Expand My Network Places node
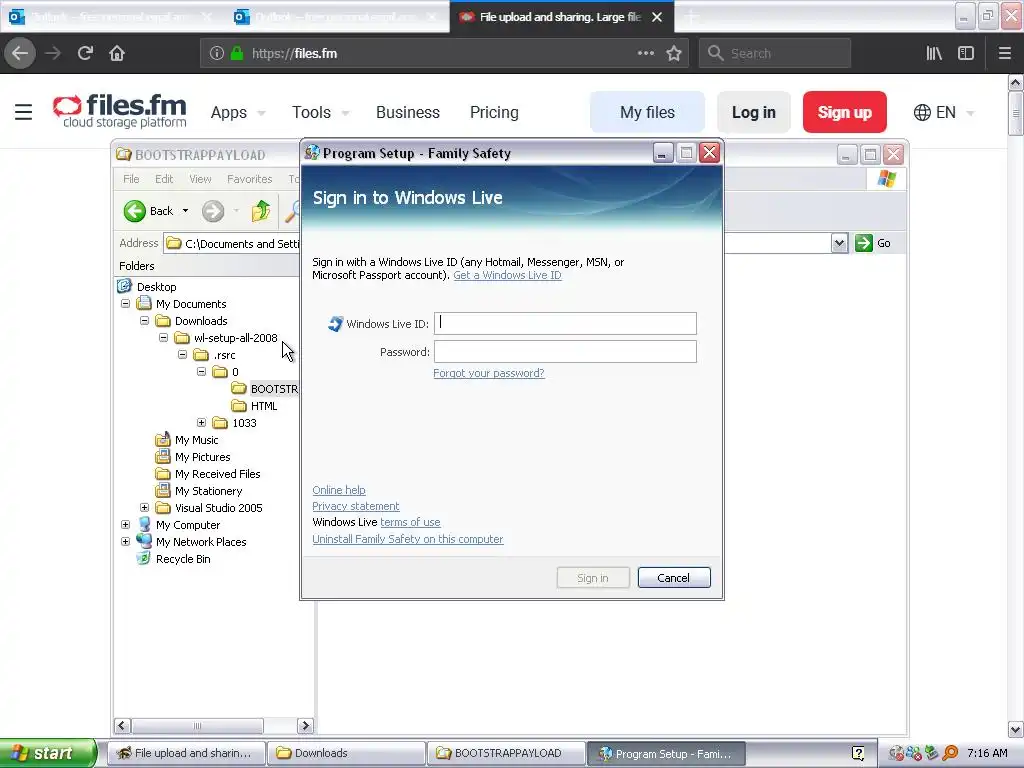This screenshot has width=1024, height=768. coord(125,541)
